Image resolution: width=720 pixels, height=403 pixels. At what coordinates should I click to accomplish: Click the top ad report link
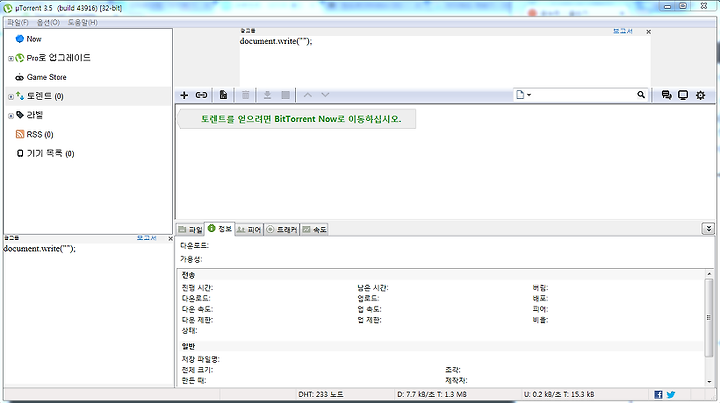(x=623, y=31)
